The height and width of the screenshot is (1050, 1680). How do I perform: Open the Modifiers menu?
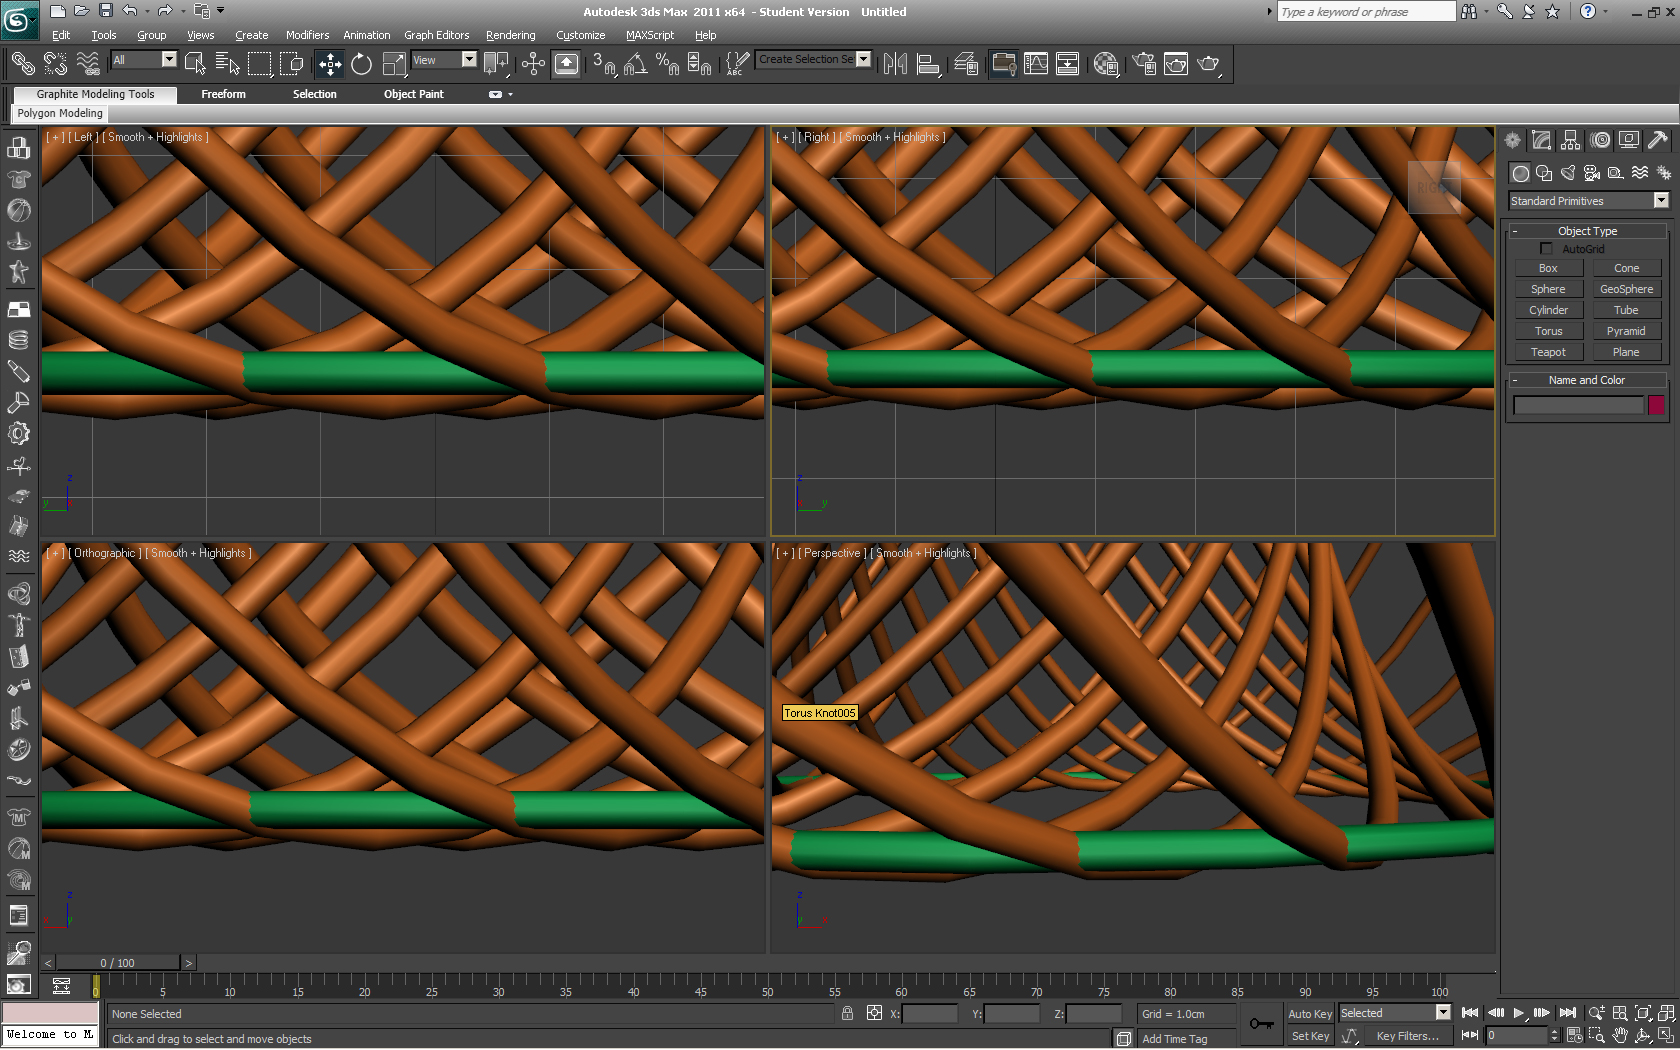tap(307, 35)
